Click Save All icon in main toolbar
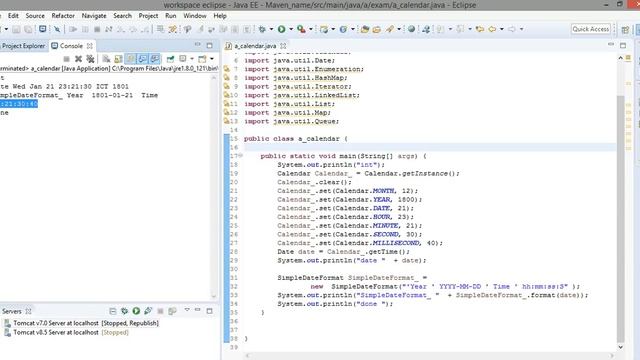 [28, 29]
